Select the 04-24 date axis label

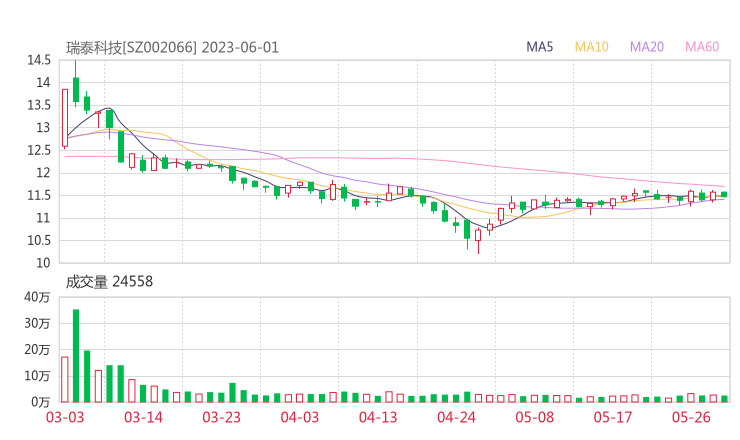(456, 417)
